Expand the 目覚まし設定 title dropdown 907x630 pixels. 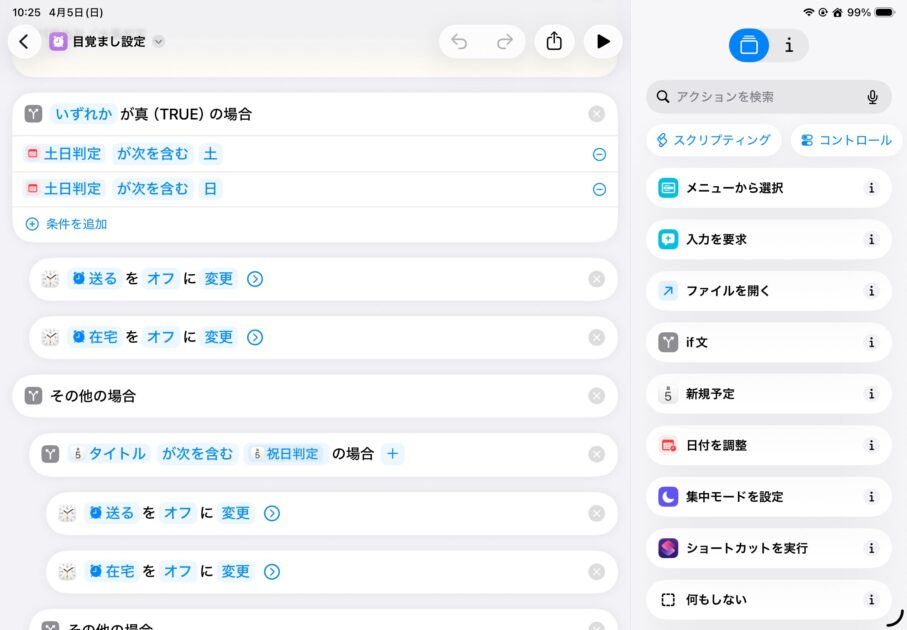click(158, 42)
